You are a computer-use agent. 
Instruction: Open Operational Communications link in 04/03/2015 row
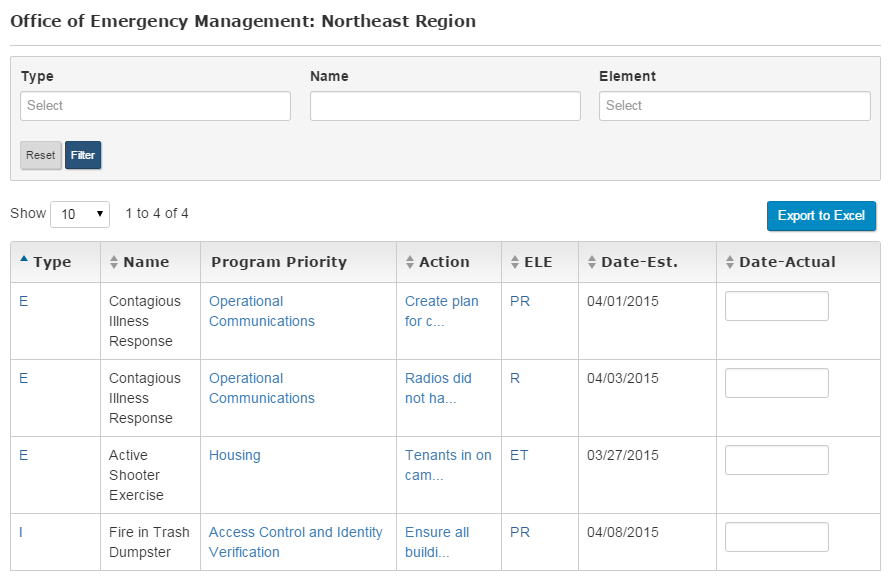click(262, 388)
